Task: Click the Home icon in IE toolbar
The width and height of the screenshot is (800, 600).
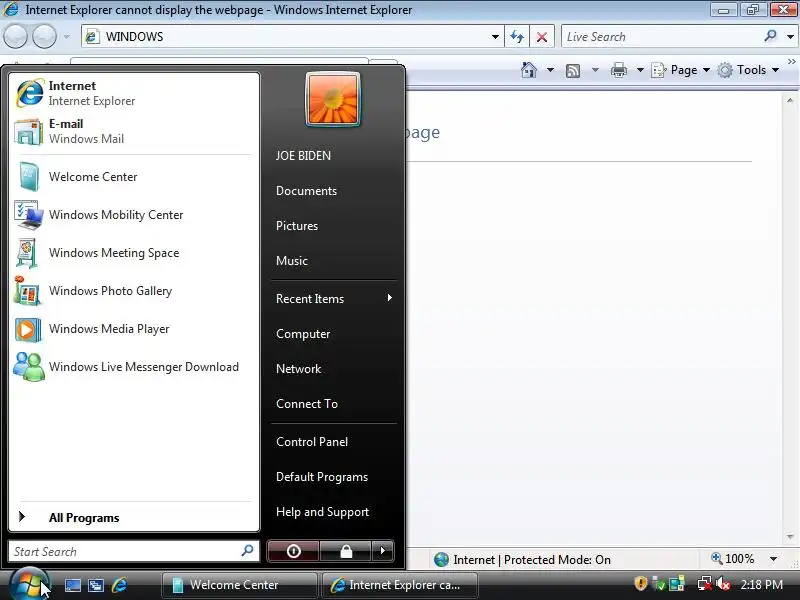Action: (x=529, y=70)
